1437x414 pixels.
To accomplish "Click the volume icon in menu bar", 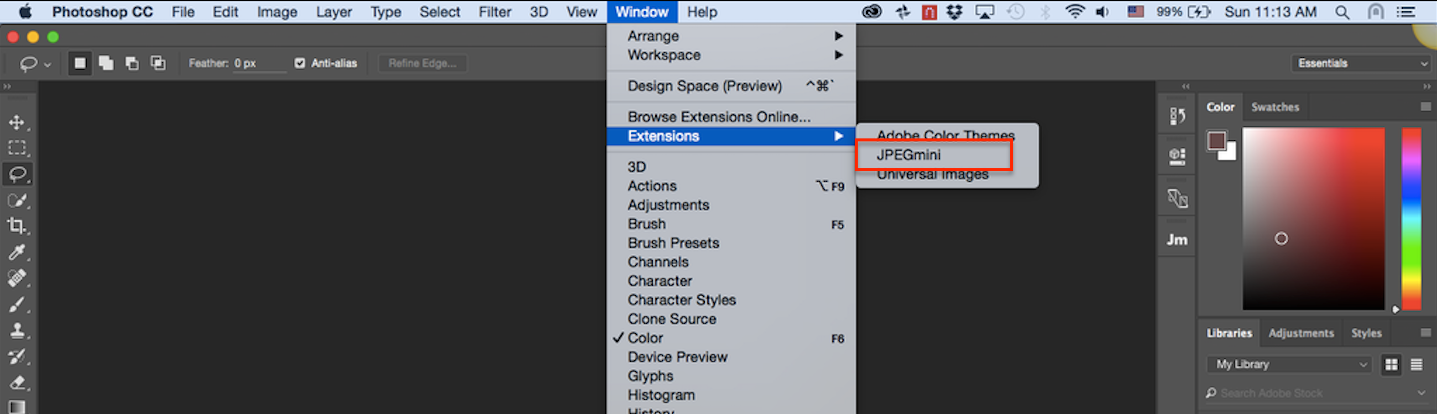I will click(x=1102, y=12).
